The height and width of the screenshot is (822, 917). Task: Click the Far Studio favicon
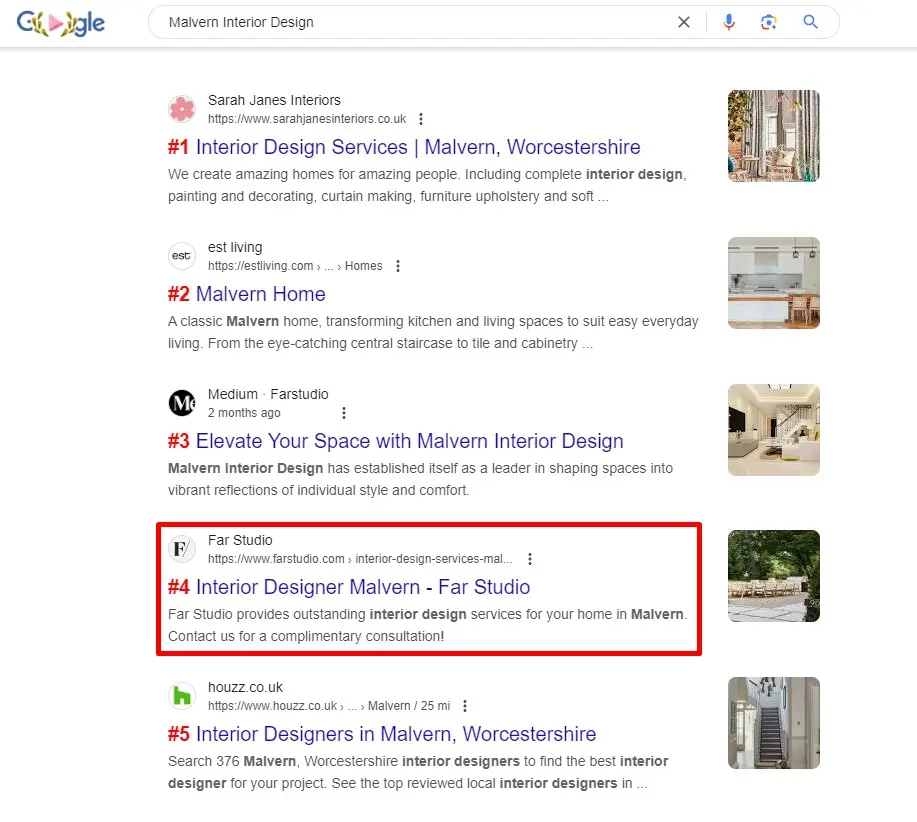(x=182, y=549)
